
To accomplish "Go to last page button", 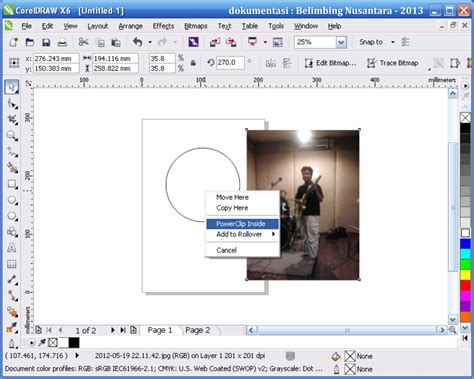I will (x=123, y=330).
